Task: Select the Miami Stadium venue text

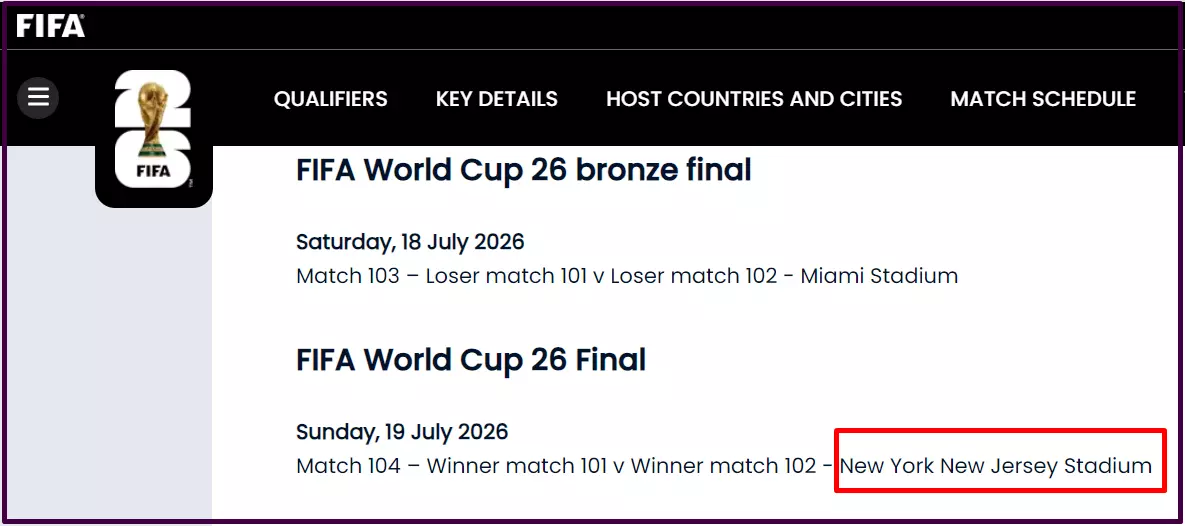Action: tap(879, 276)
